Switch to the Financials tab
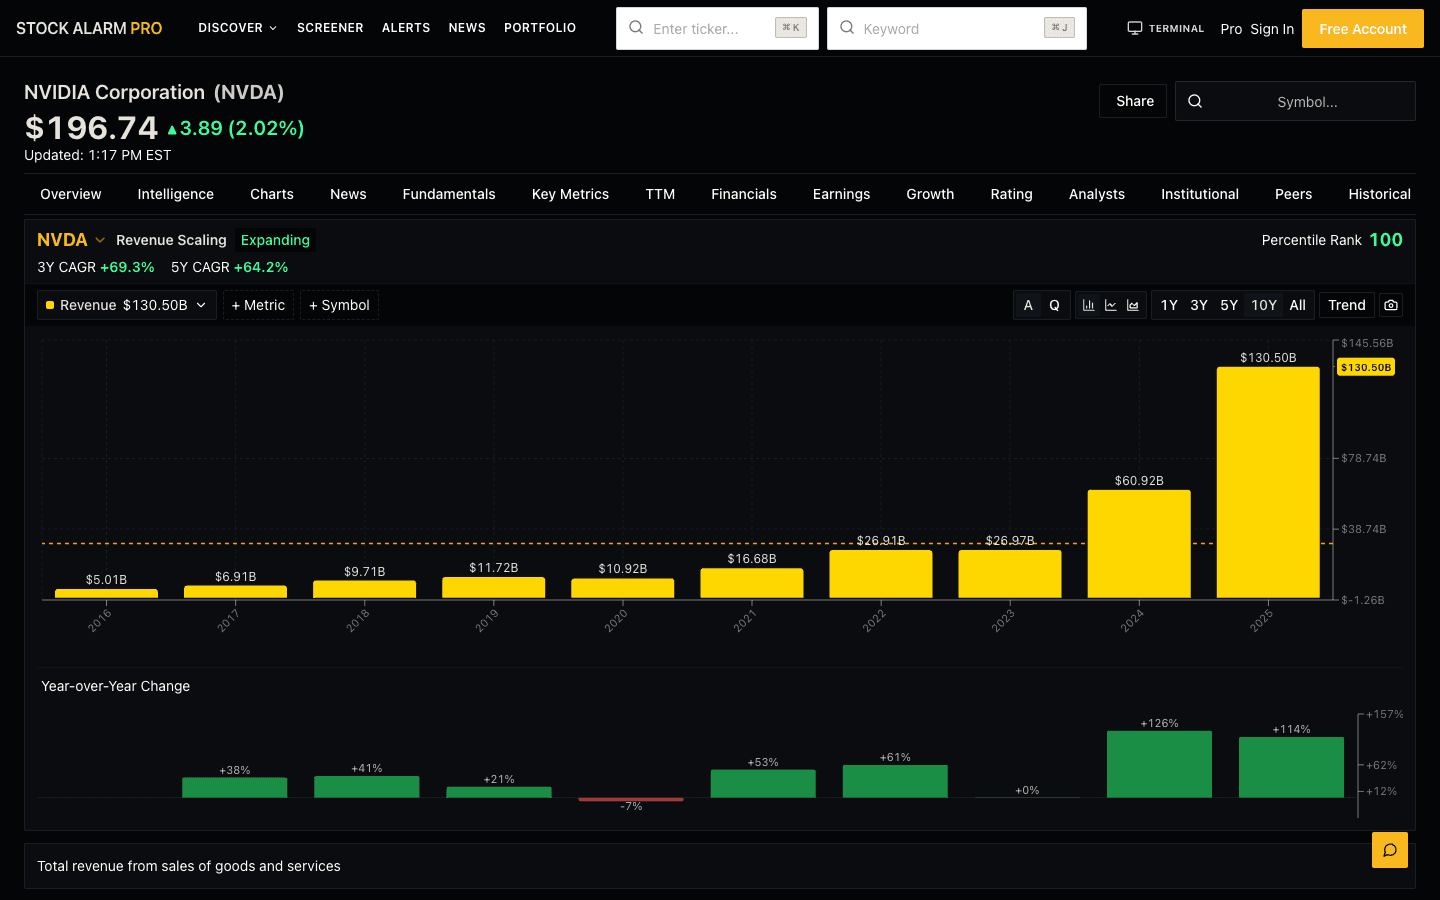Image resolution: width=1440 pixels, height=900 pixels. click(x=744, y=194)
